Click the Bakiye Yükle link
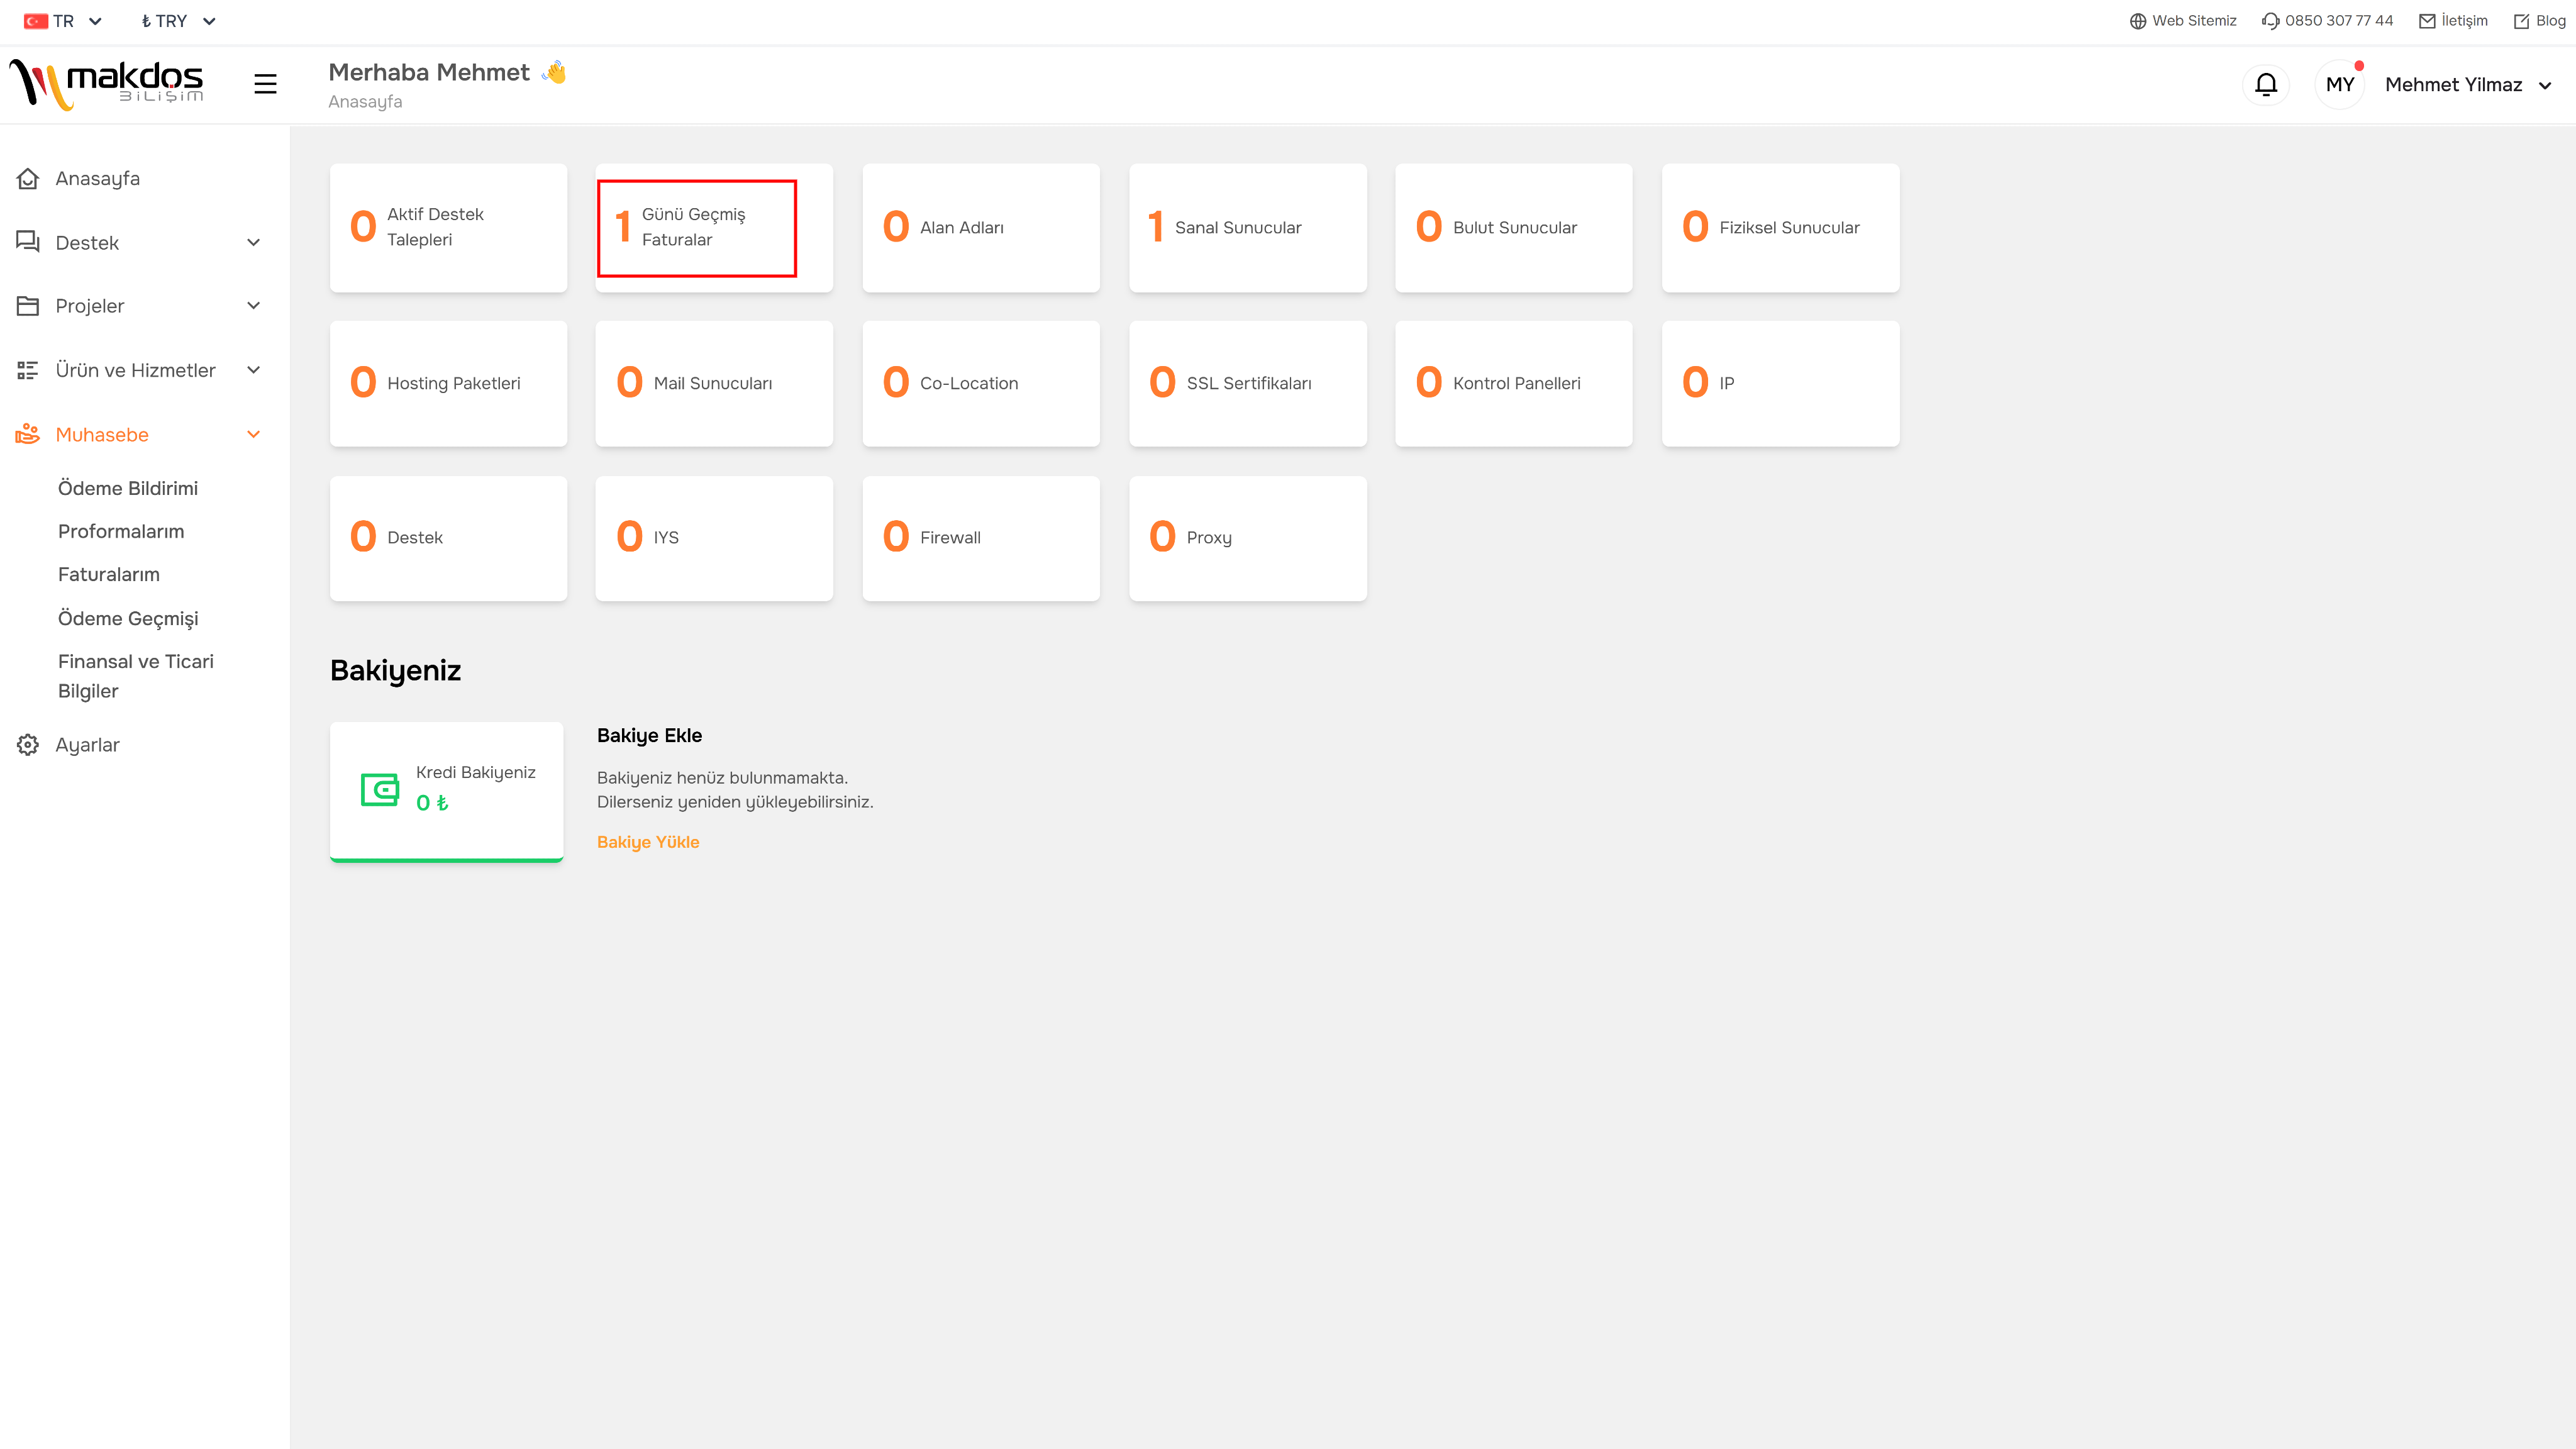The height and width of the screenshot is (1449, 2576). (x=648, y=842)
